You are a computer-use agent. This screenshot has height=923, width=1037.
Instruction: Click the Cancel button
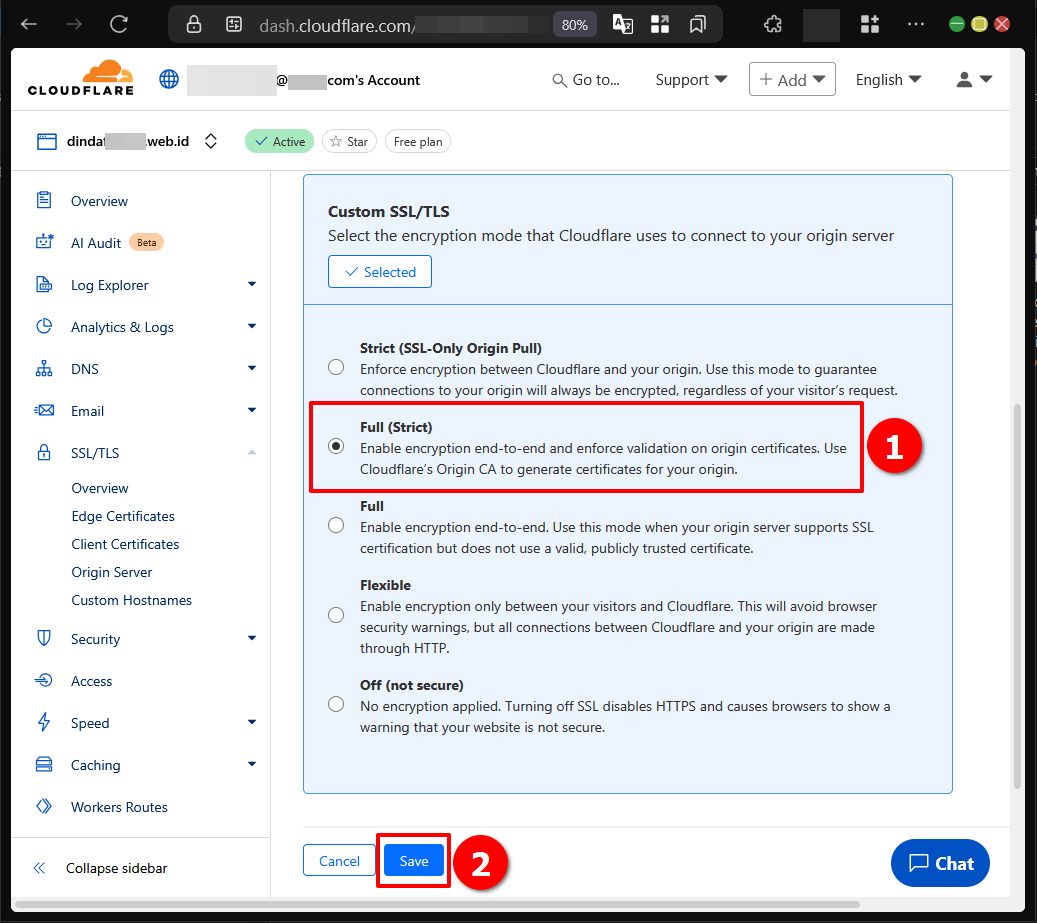pyautogui.click(x=339, y=861)
